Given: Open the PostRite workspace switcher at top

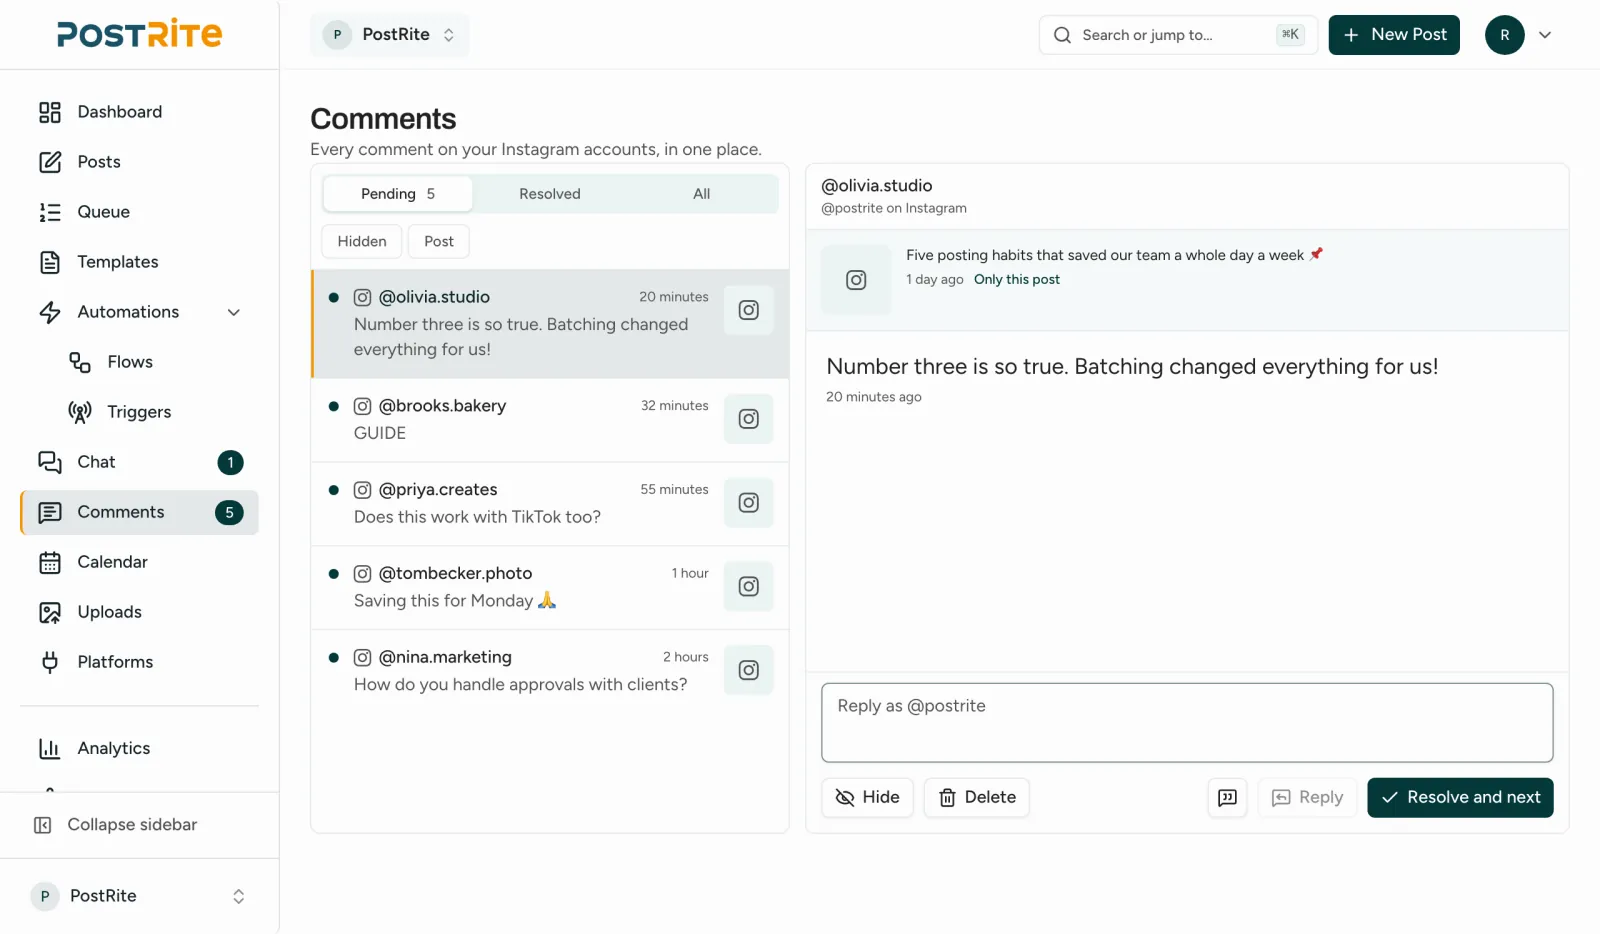Looking at the screenshot, I should pyautogui.click(x=390, y=35).
